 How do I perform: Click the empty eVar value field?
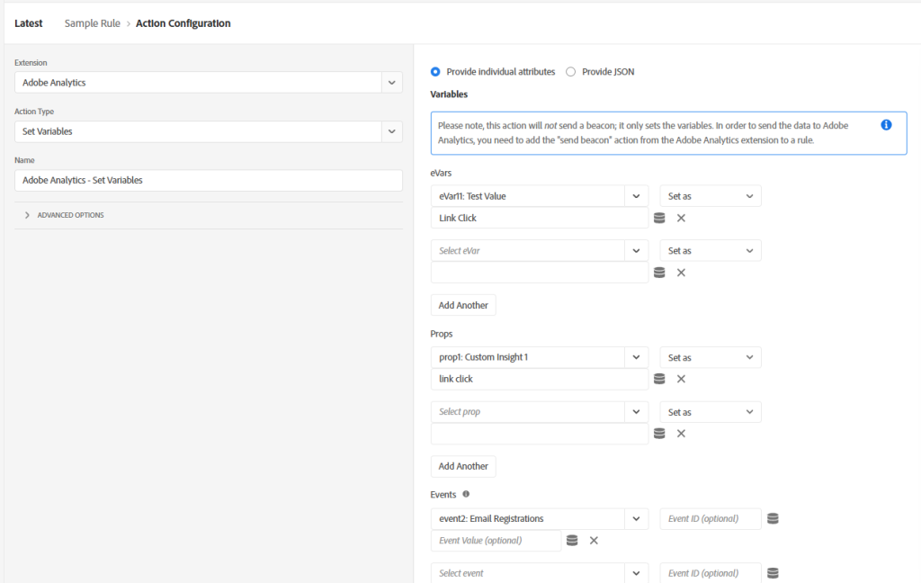pos(539,272)
